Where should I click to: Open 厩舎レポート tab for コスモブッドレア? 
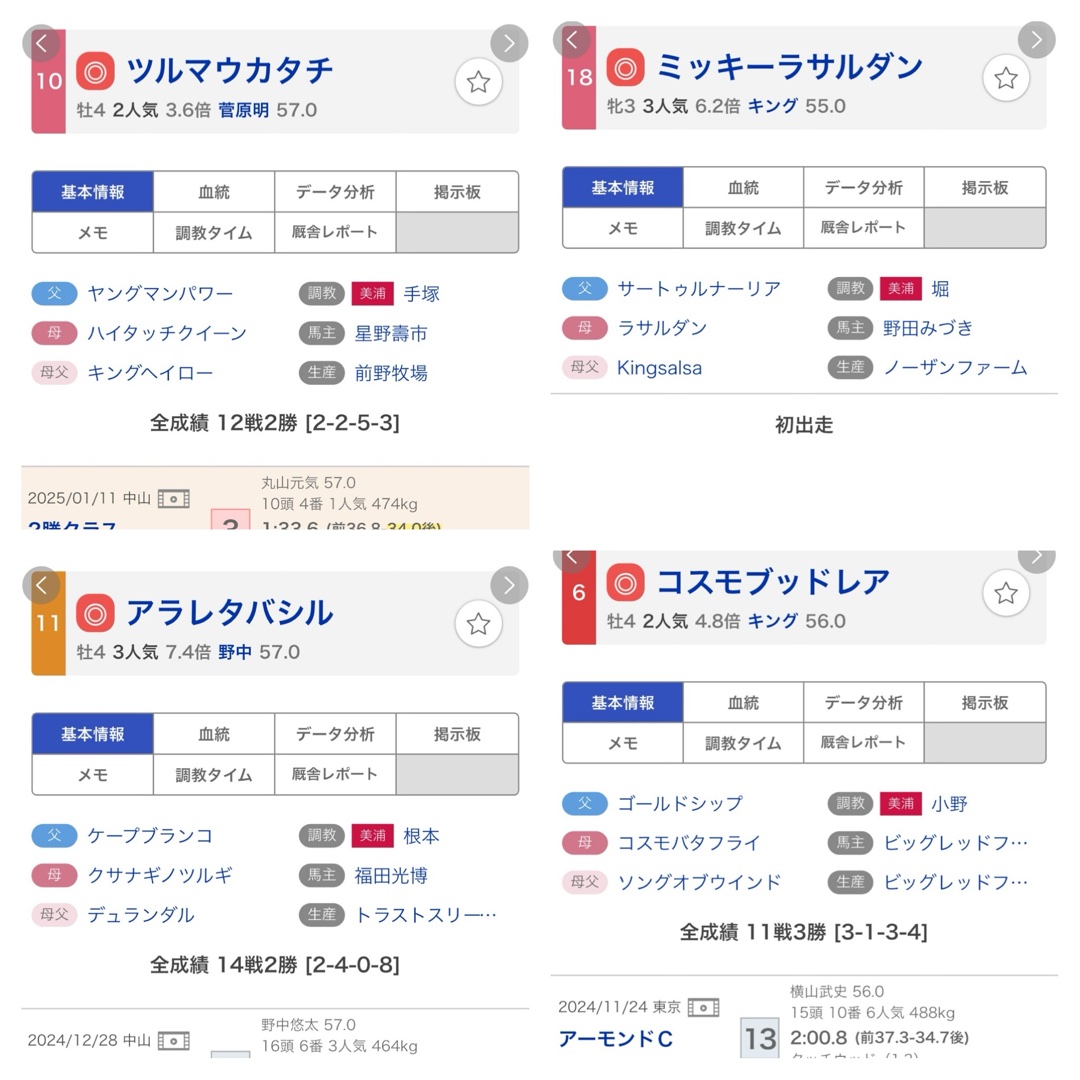point(864,742)
